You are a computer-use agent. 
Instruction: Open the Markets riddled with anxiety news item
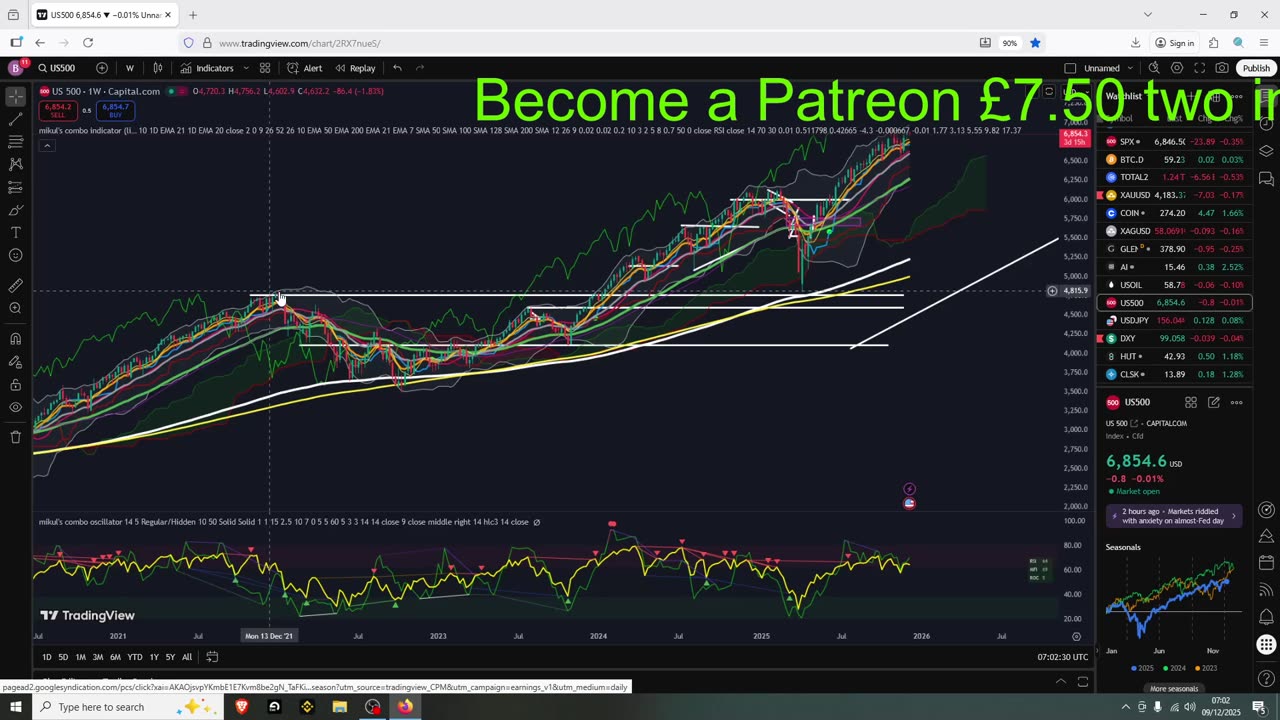[1174, 516]
